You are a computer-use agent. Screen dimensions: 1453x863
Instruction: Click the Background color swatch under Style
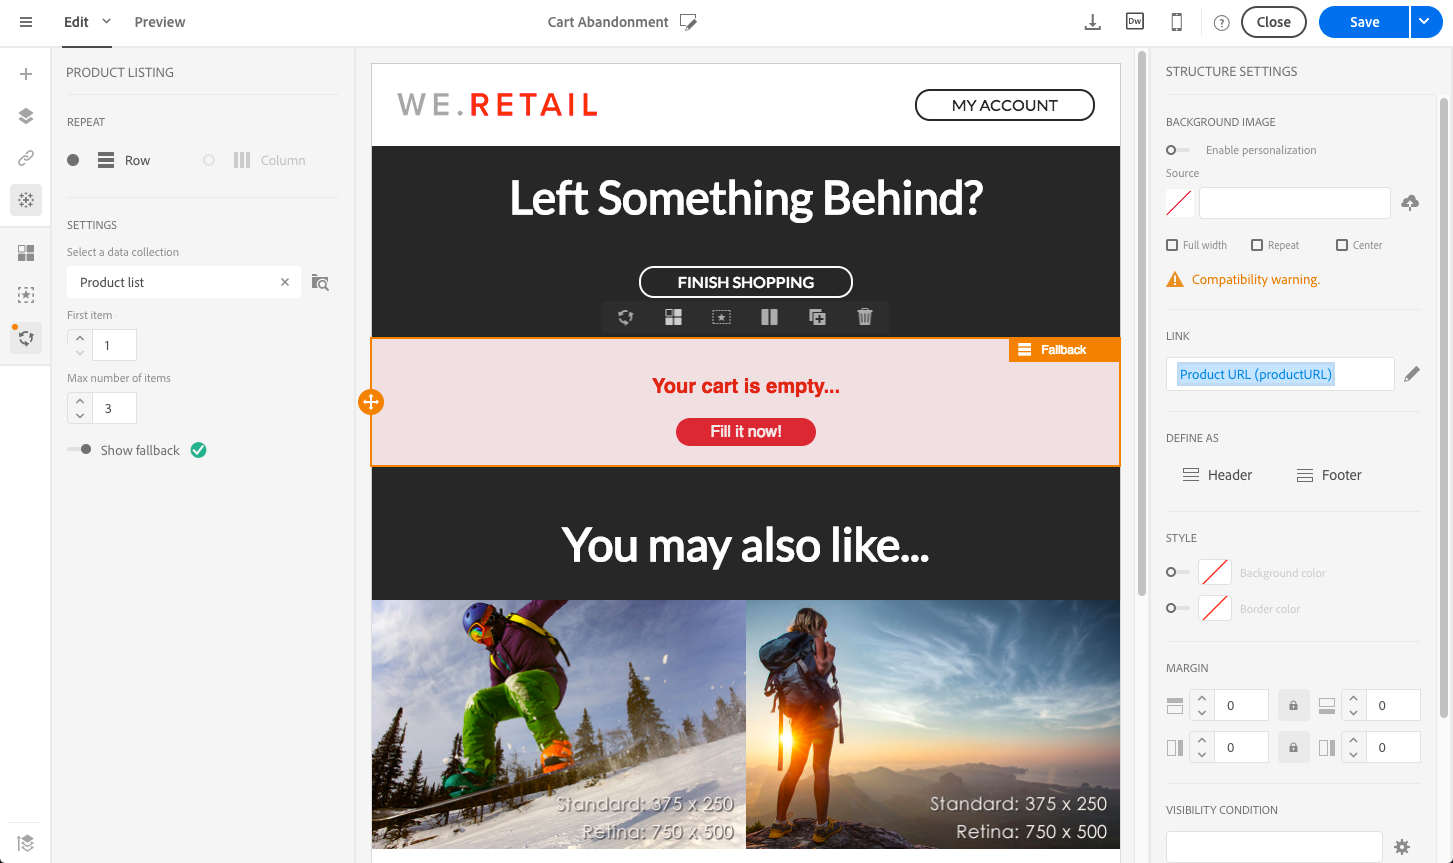[x=1215, y=573]
